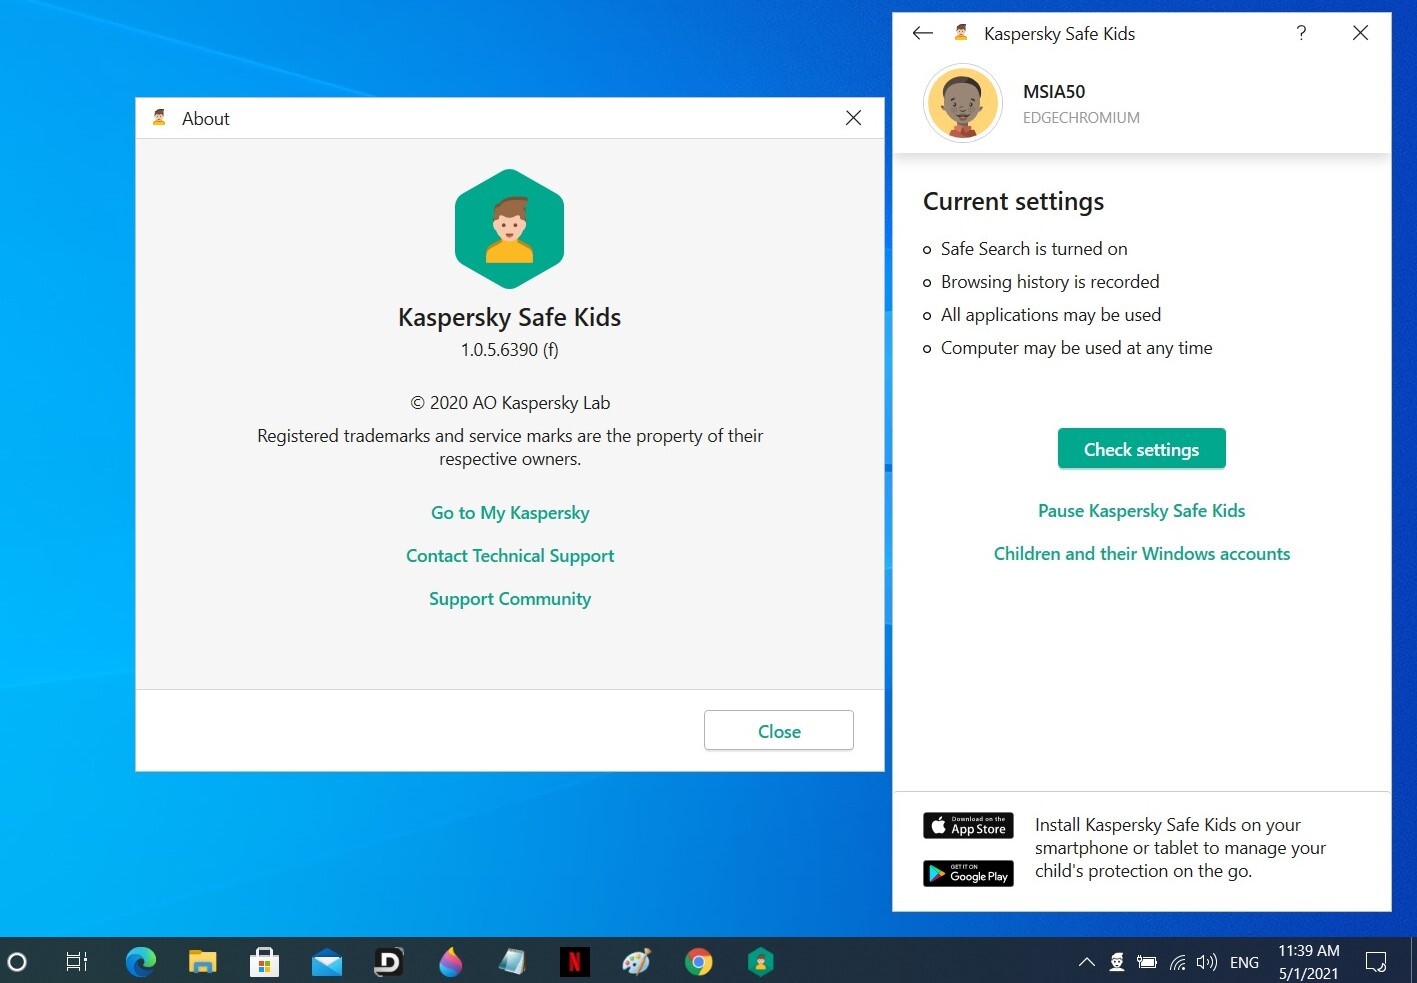Viewport: 1417px width, 983px height.
Task: Click the Cortana circle on the taskbar
Action: coord(17,962)
